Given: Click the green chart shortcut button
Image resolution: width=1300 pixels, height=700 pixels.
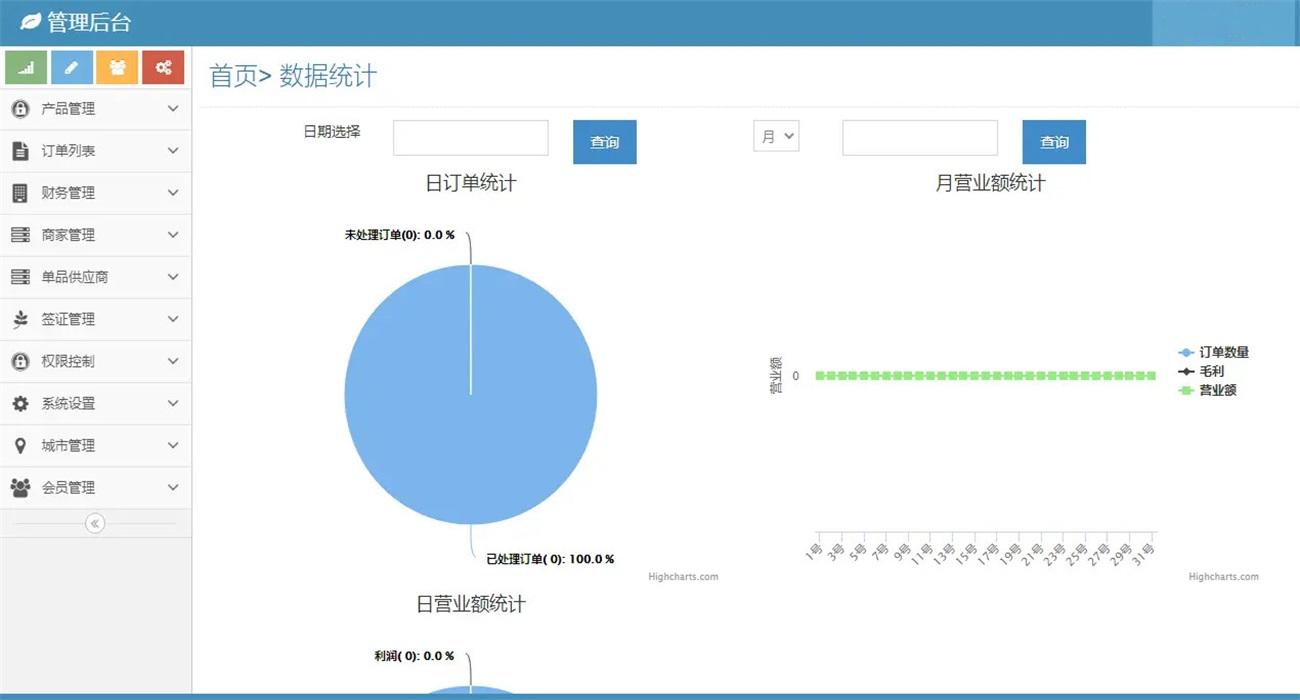Looking at the screenshot, I should point(26,67).
